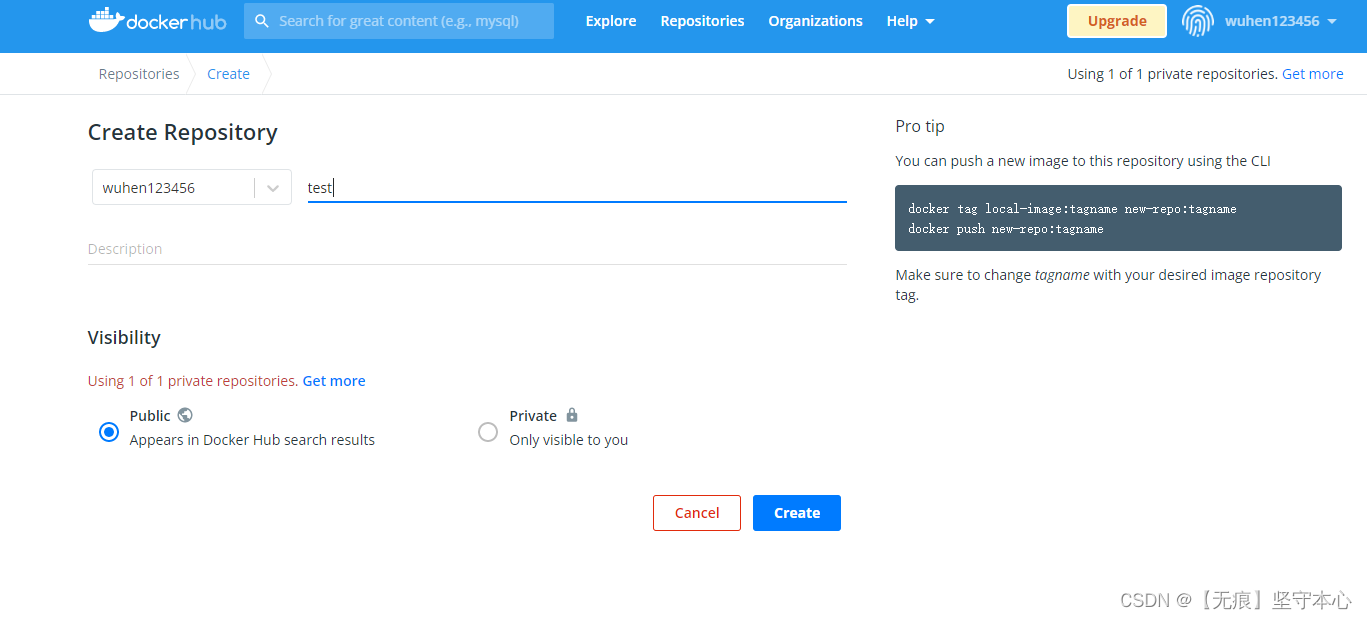The image size is (1367, 619).
Task: Click the Repositories breadcrumb
Action: (x=139, y=74)
